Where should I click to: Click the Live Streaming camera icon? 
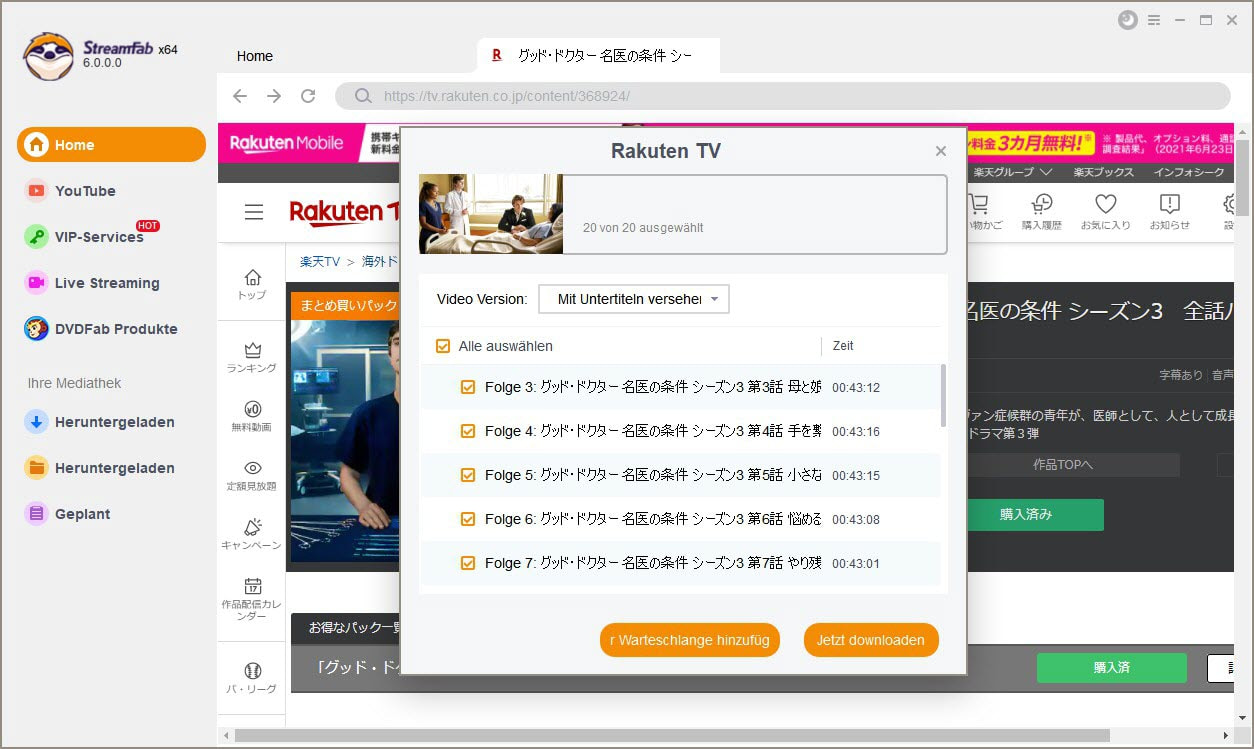point(36,283)
